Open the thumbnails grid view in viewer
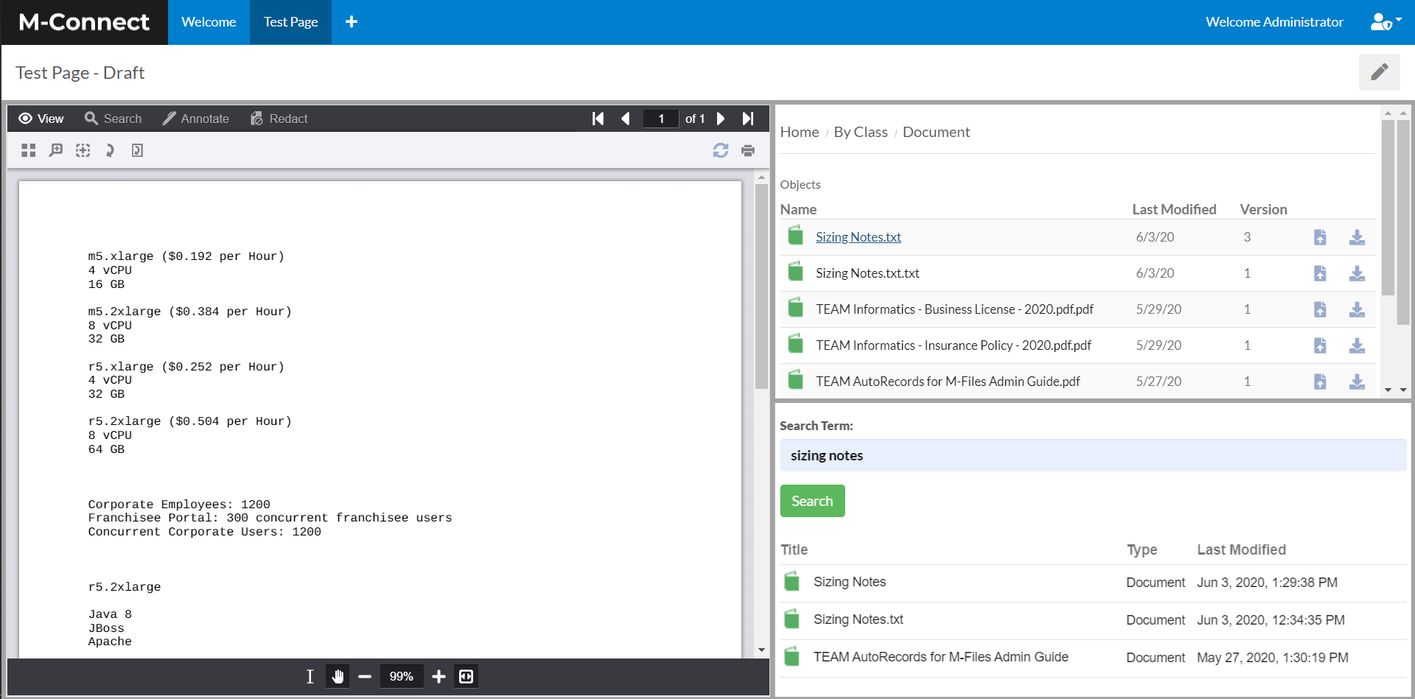This screenshot has height=699, width=1415. [x=28, y=150]
